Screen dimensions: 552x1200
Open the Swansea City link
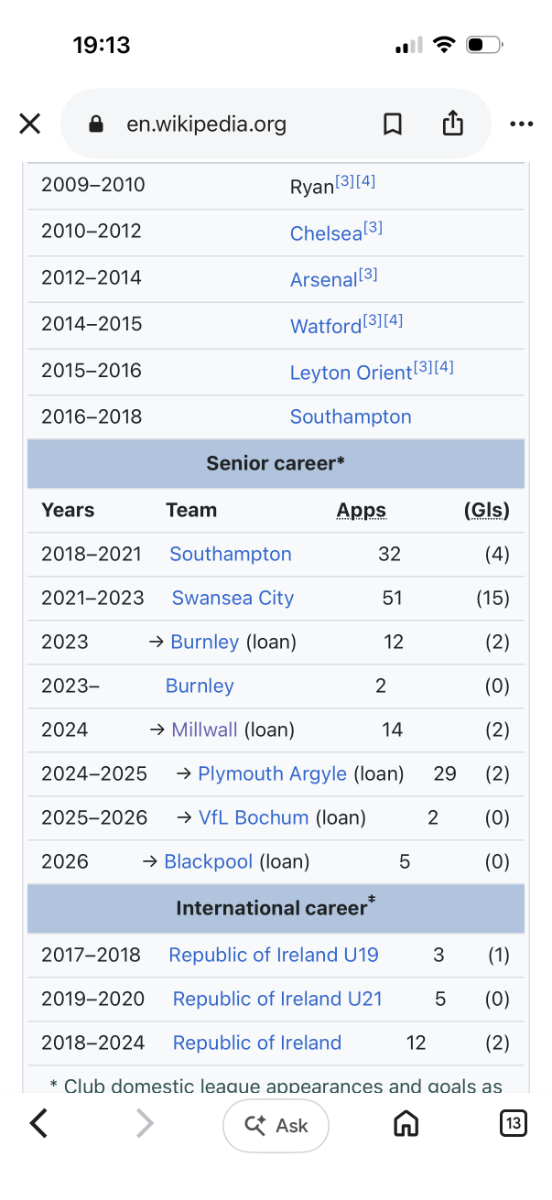point(233,598)
